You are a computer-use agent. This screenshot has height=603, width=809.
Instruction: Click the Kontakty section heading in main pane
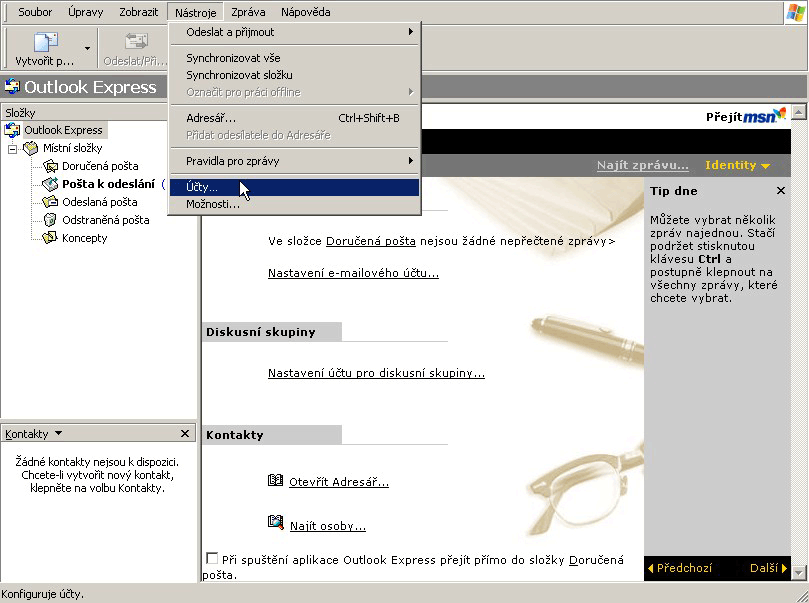pos(235,435)
